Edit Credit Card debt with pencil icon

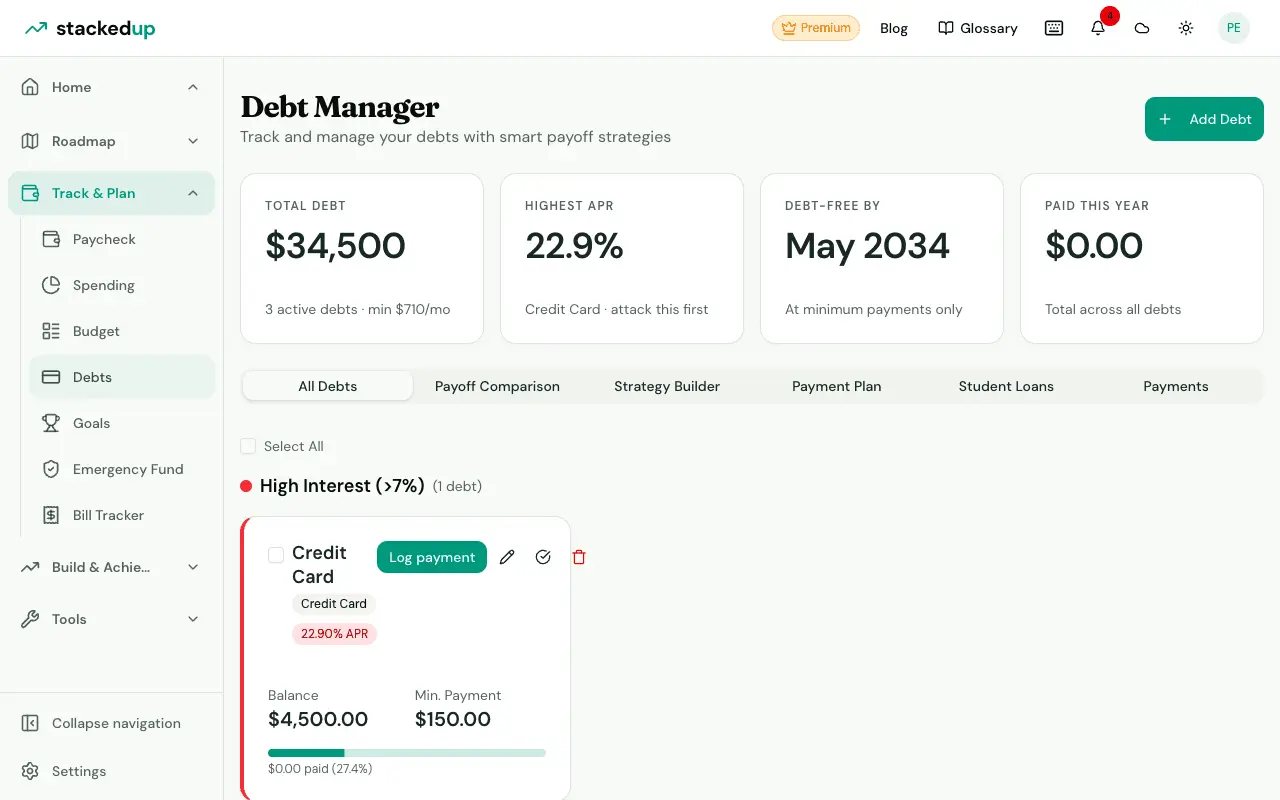[x=507, y=557]
